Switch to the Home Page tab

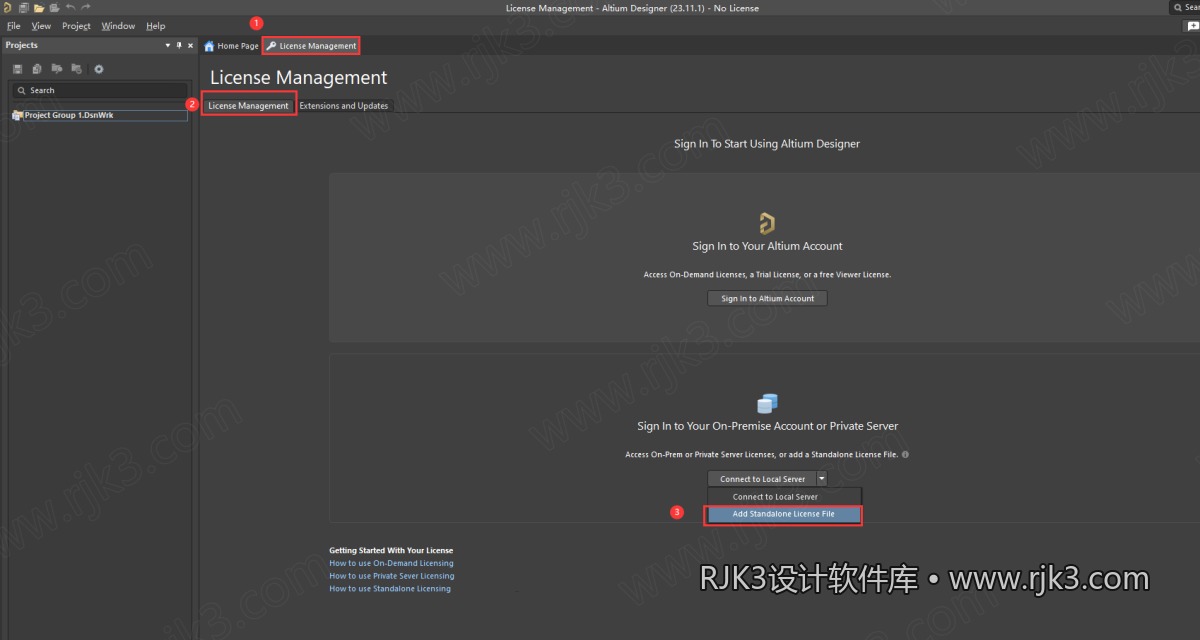click(x=232, y=46)
